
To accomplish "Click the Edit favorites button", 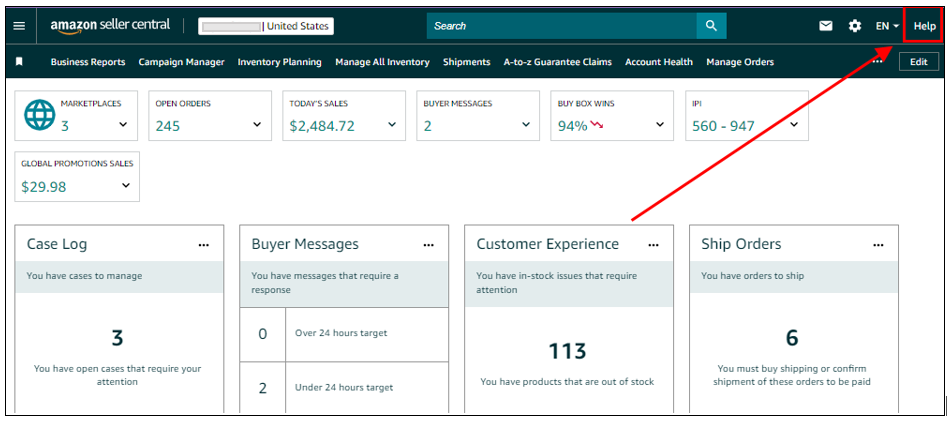I will pos(919,62).
